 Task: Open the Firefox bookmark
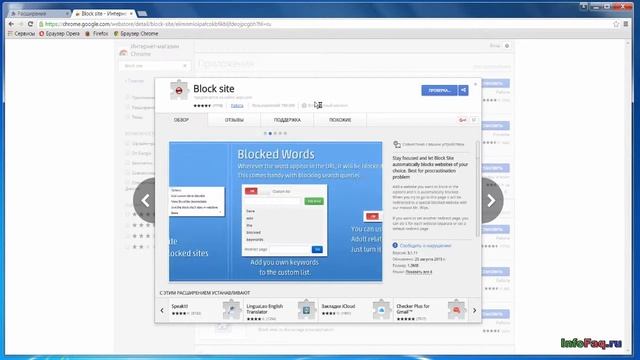[x=97, y=33]
